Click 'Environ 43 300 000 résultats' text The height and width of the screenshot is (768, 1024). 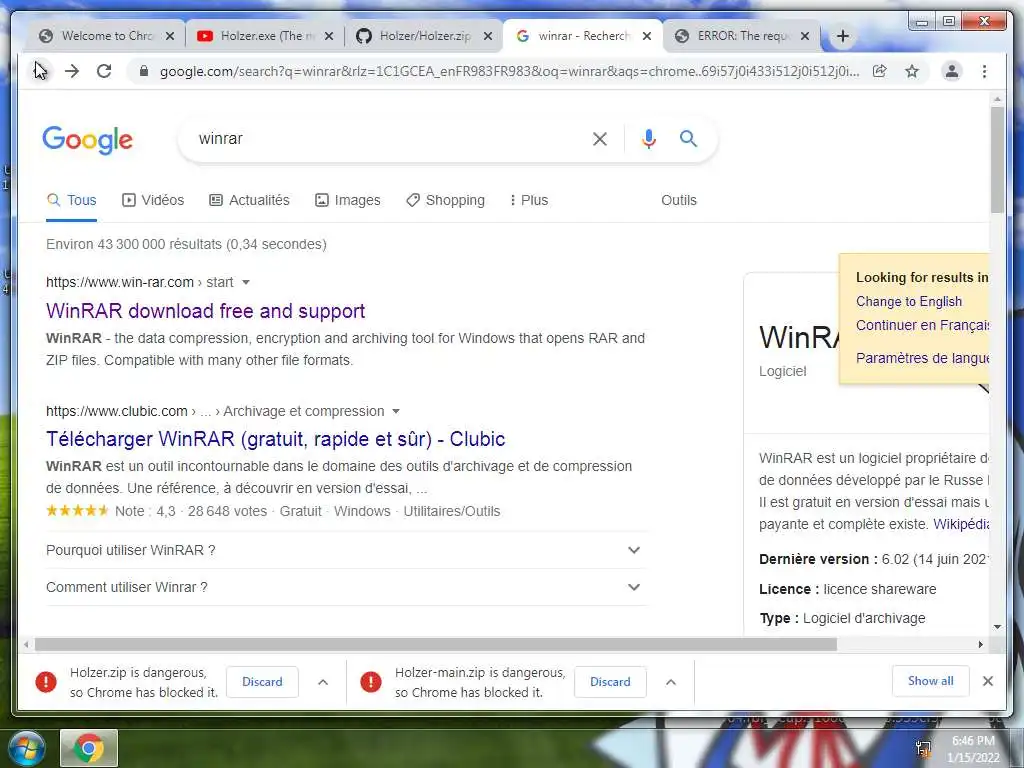click(x=134, y=244)
